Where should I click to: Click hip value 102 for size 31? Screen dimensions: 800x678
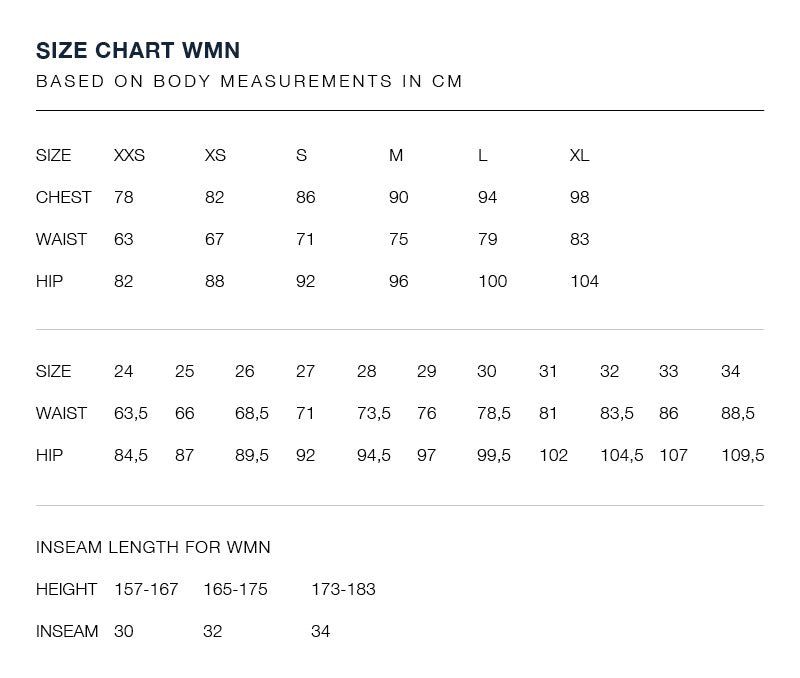[x=554, y=455]
